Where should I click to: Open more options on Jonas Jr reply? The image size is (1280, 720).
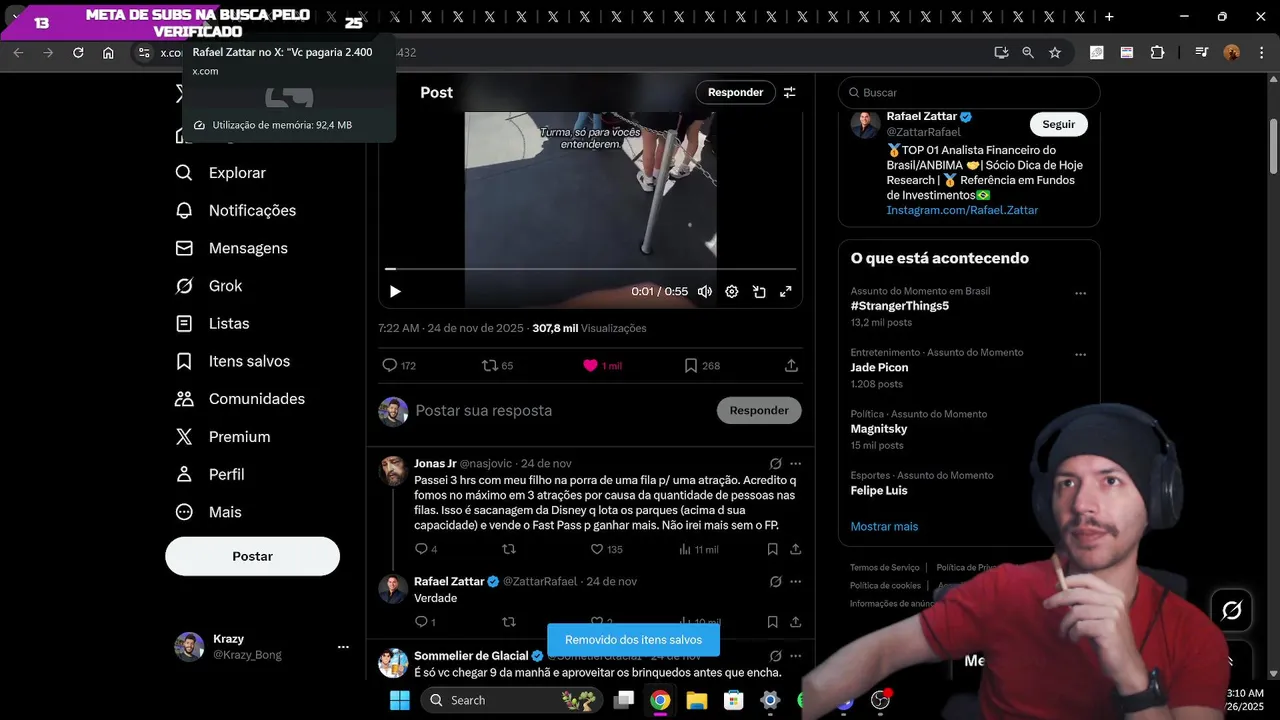point(796,464)
